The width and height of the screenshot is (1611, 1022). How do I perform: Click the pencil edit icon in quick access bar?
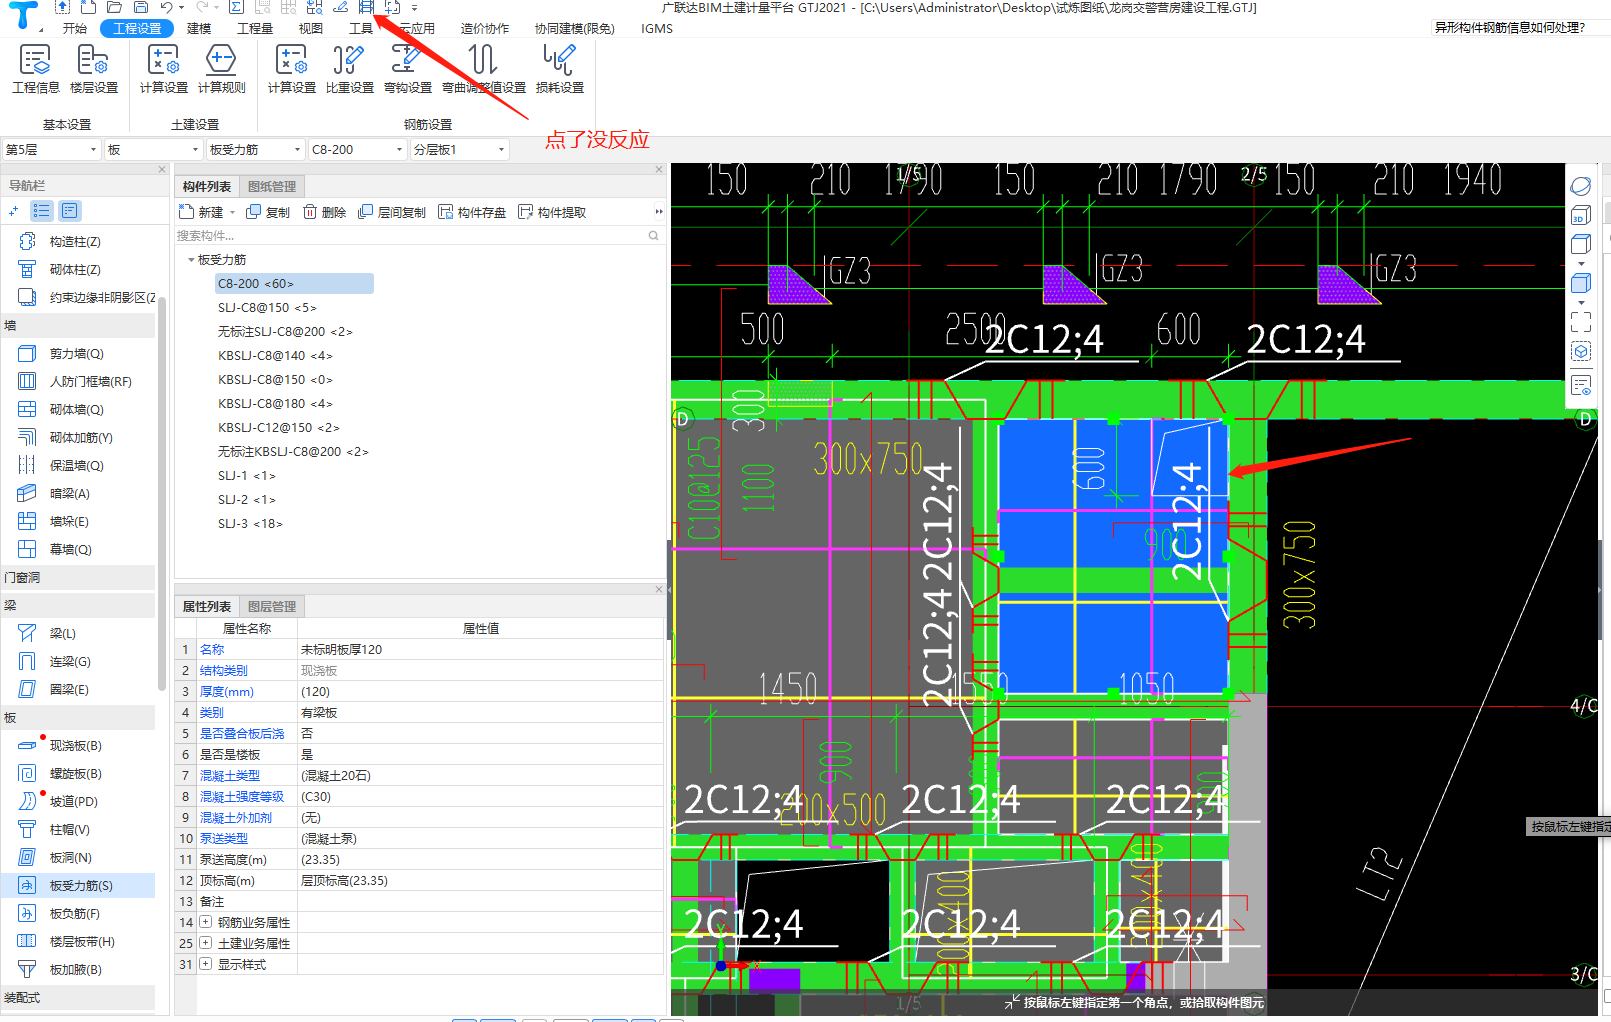pyautogui.click(x=340, y=7)
